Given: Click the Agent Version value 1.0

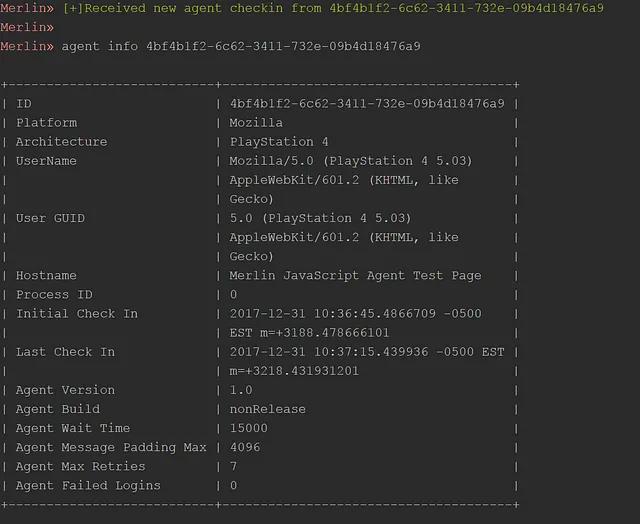Looking at the screenshot, I should click(x=241, y=390).
